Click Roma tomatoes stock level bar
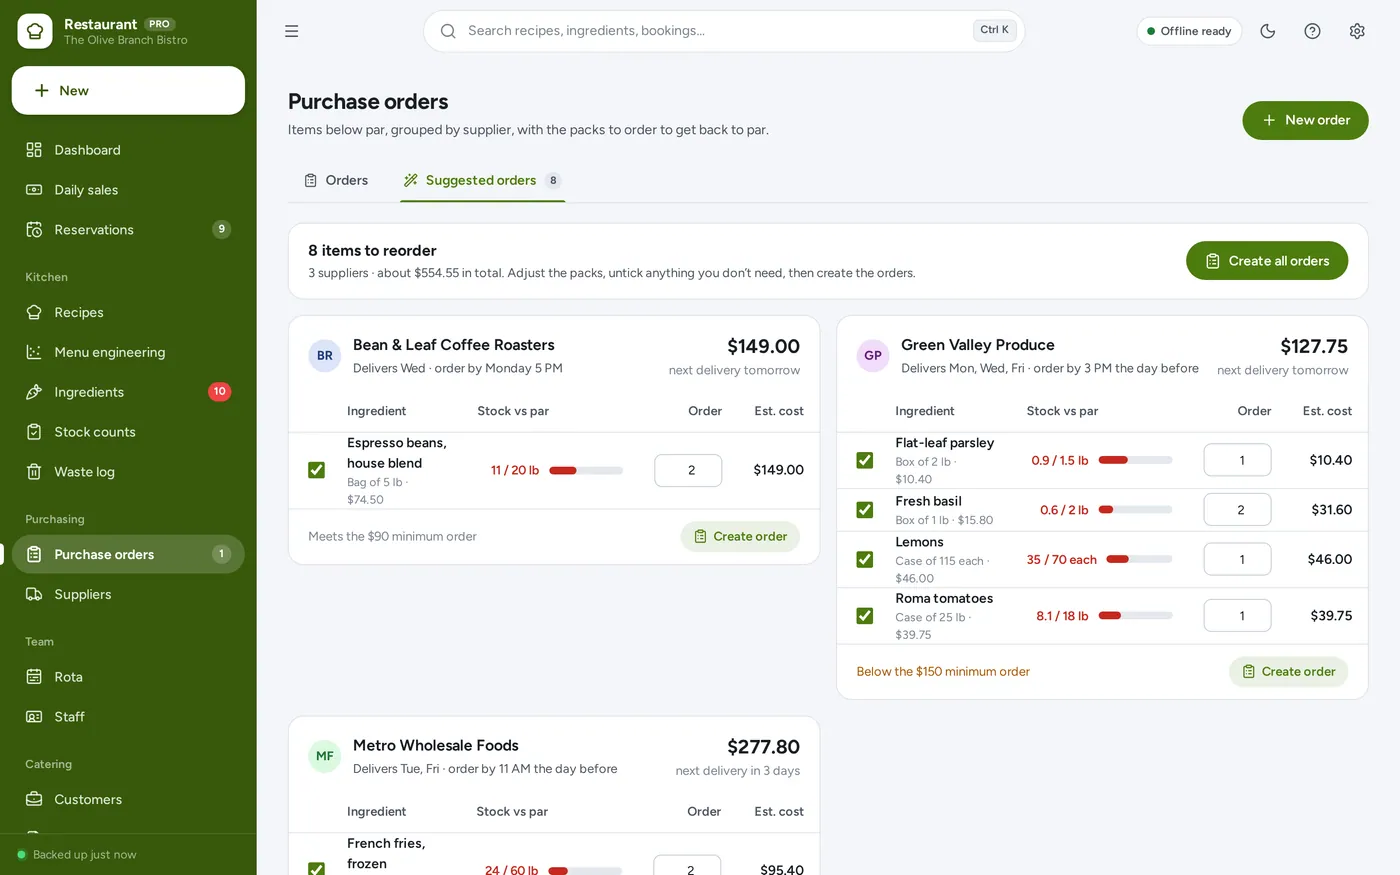Screen dimensions: 1400x875 point(1135,616)
